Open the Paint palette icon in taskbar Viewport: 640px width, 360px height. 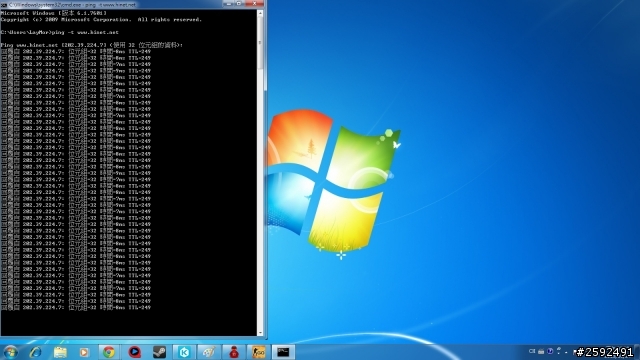click(x=209, y=352)
